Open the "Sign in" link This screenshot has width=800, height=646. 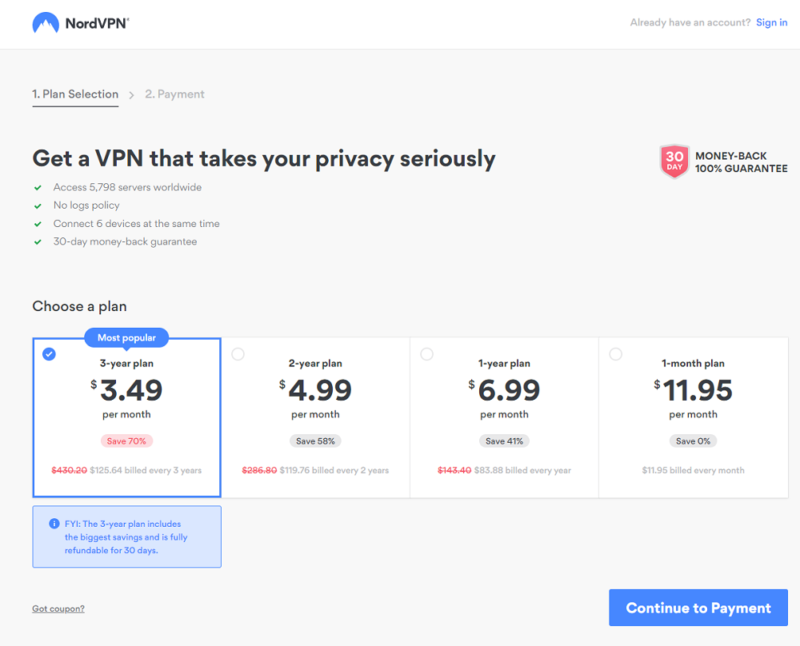pos(771,22)
